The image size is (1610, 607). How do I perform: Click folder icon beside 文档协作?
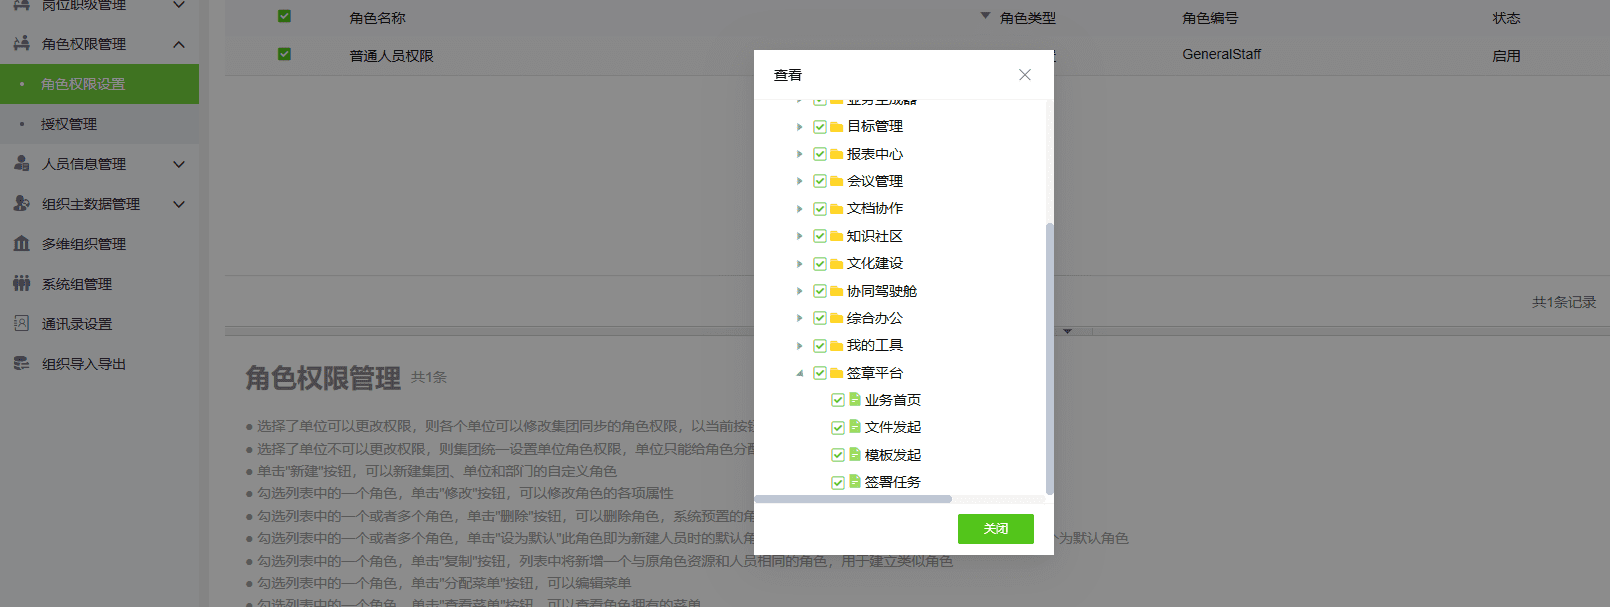coord(836,209)
